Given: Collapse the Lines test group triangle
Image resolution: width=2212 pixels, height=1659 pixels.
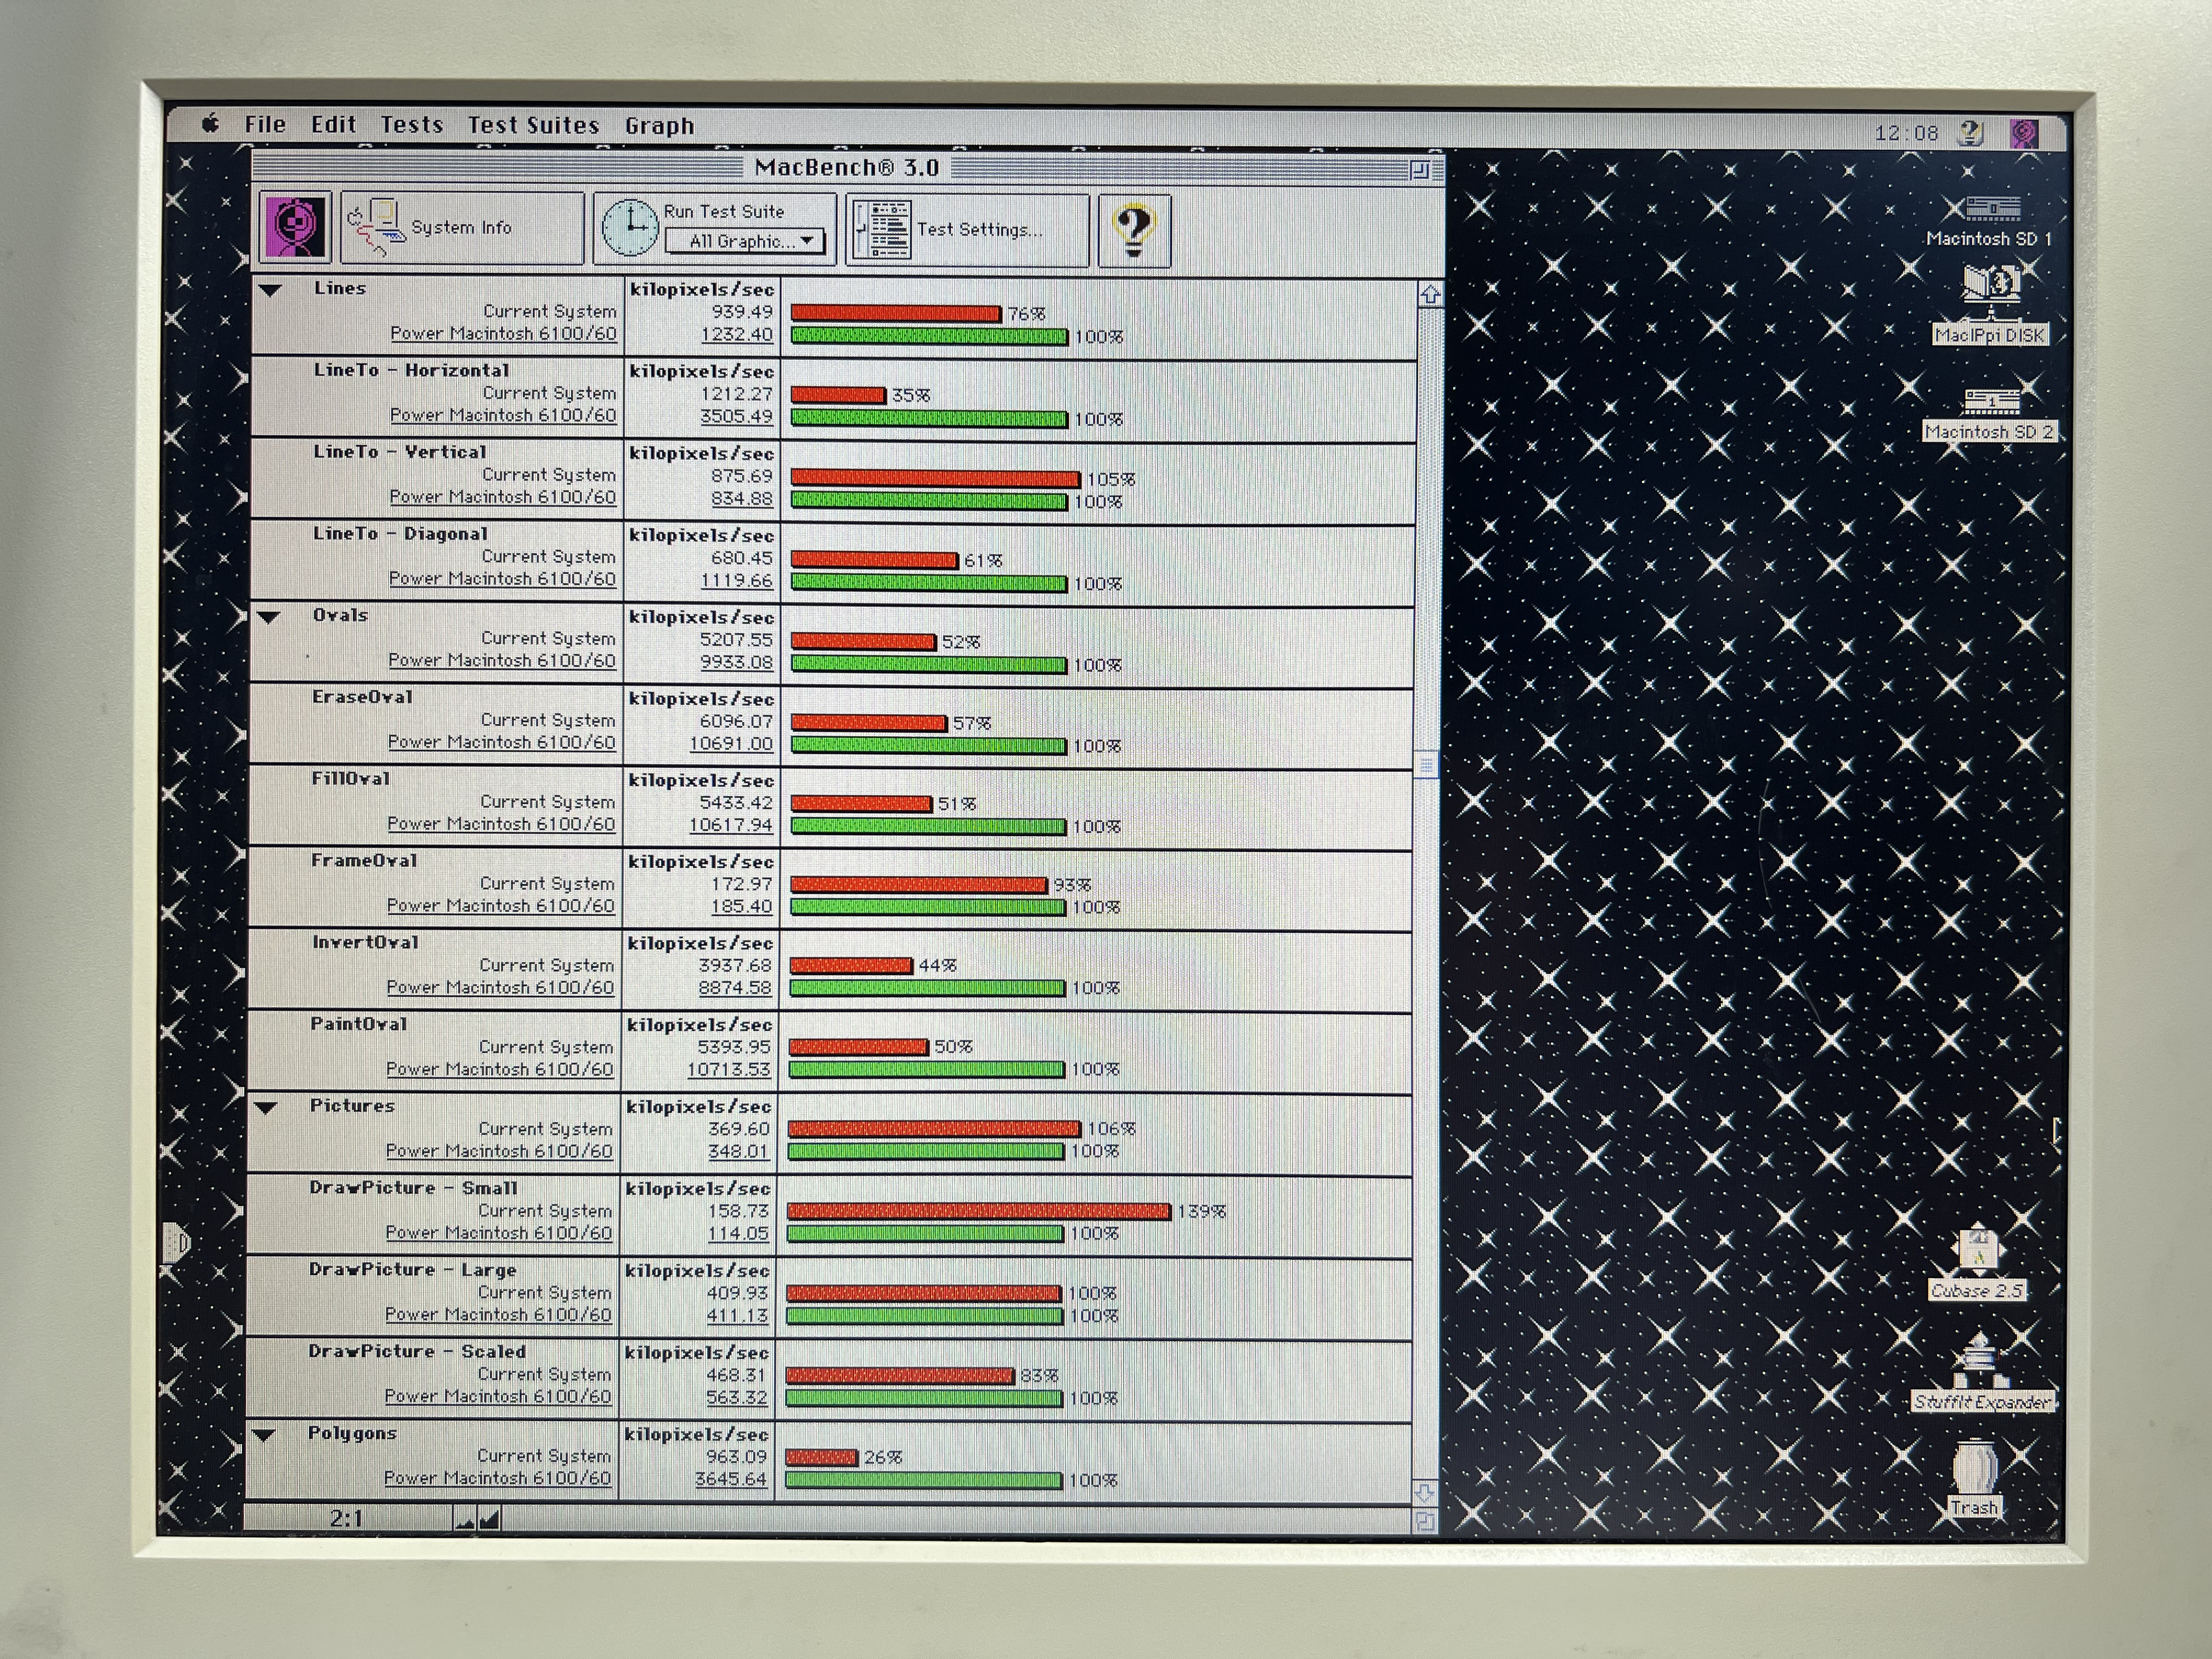Looking at the screenshot, I should point(270,291).
